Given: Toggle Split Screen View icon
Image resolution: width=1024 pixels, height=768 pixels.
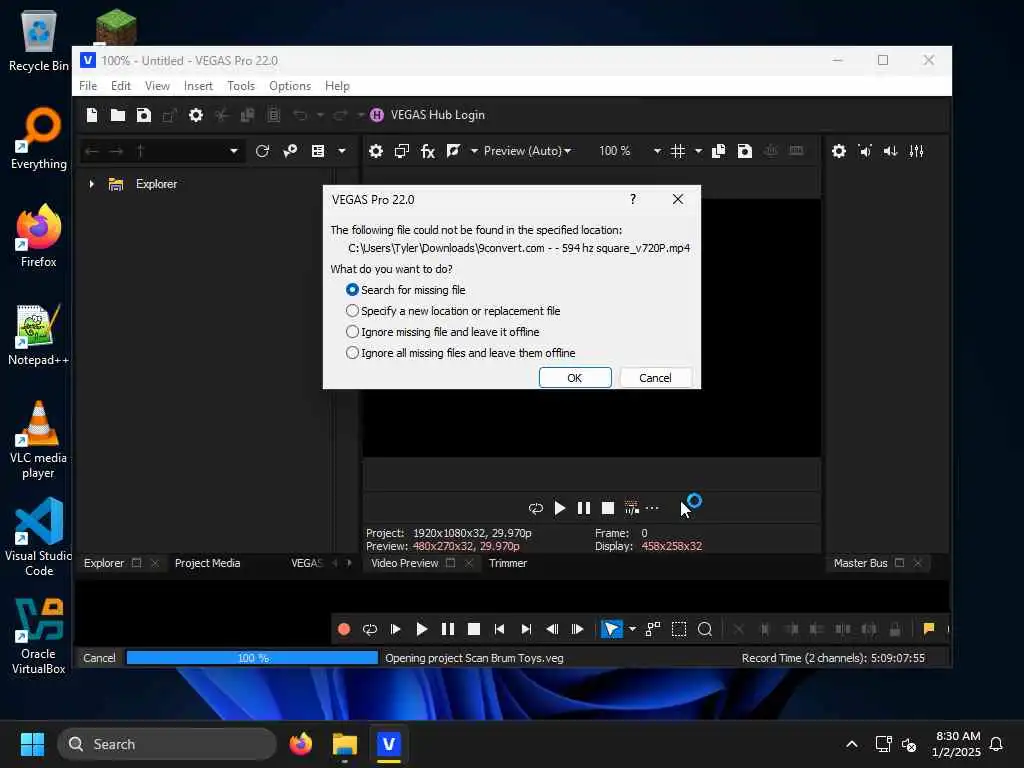Looking at the screenshot, I should pos(453,152).
